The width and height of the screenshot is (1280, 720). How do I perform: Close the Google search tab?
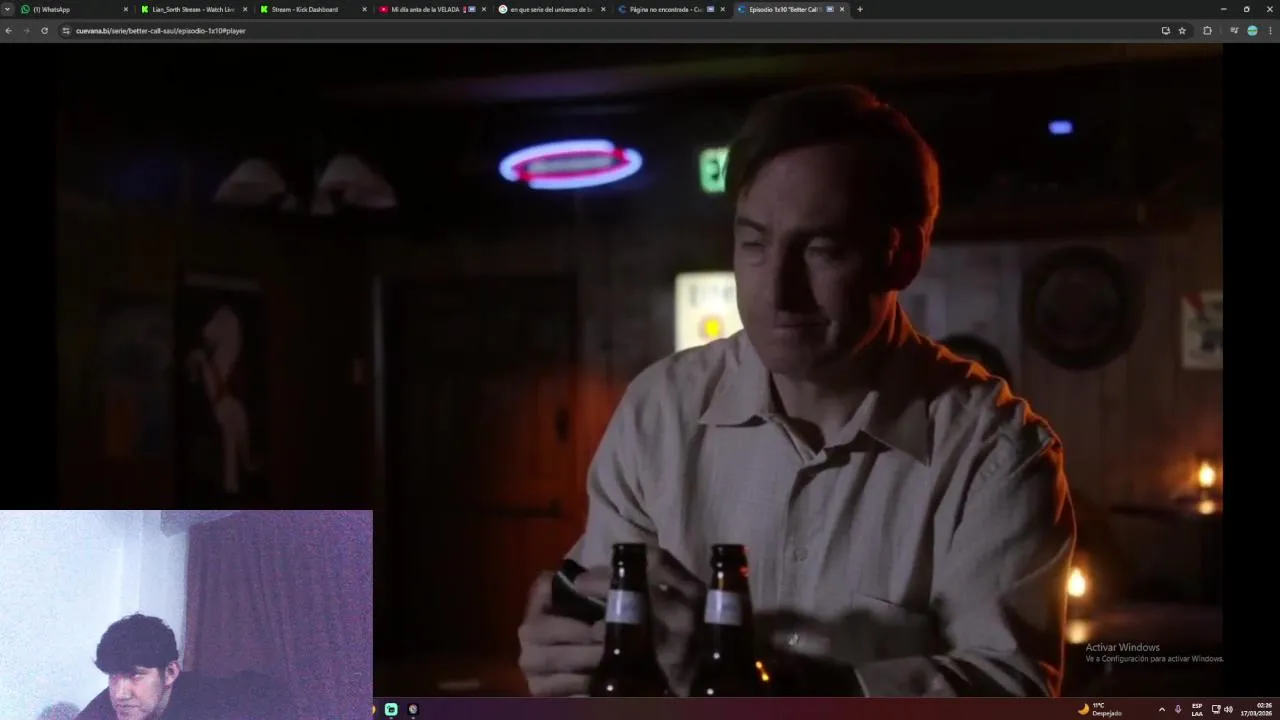click(x=603, y=9)
